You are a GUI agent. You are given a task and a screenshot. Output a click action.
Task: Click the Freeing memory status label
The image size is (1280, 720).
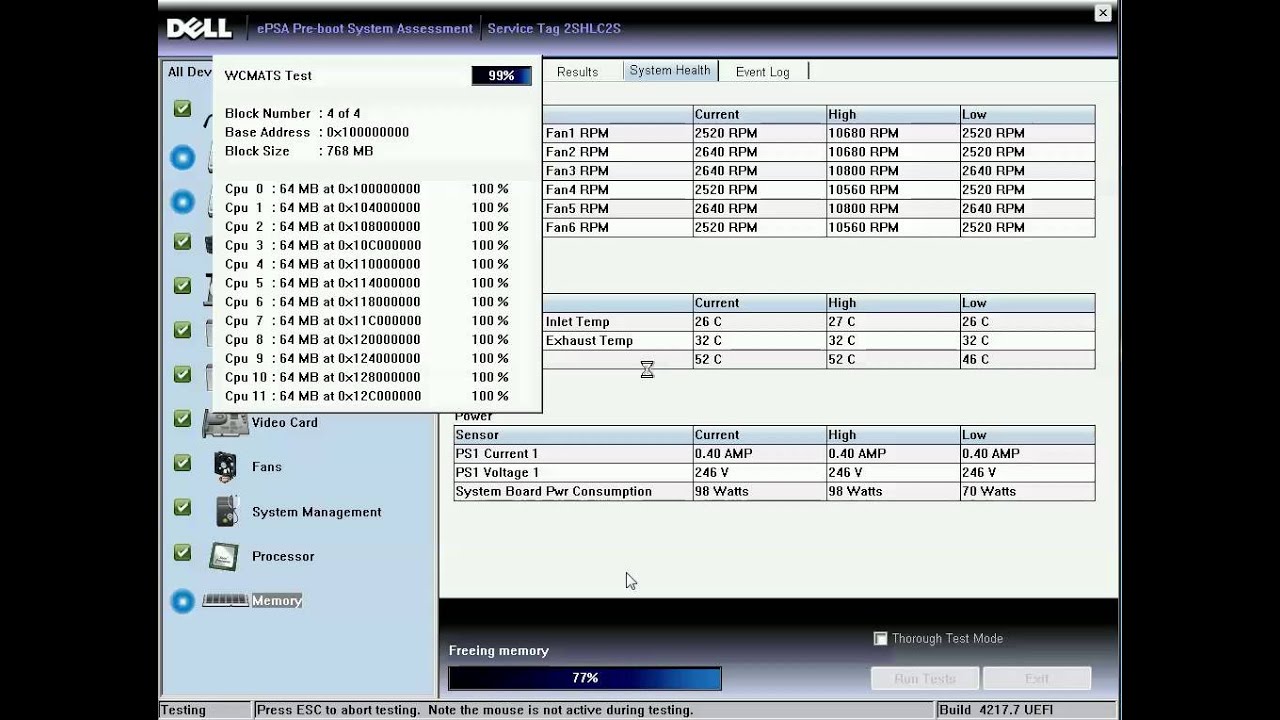point(499,651)
